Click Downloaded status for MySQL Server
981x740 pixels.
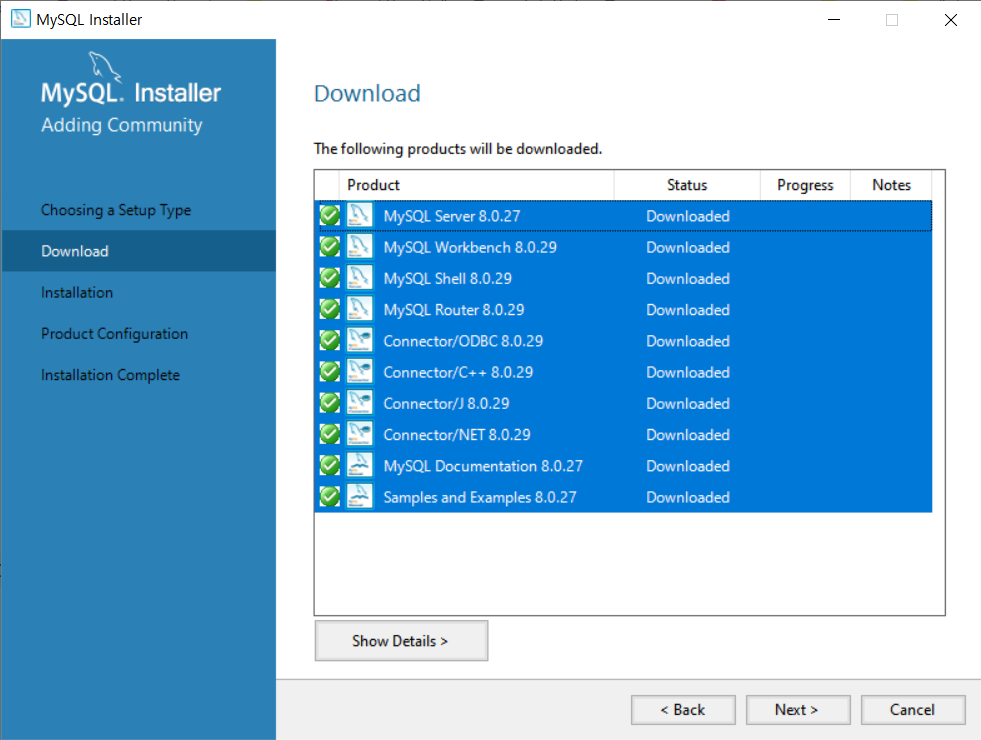[688, 216]
